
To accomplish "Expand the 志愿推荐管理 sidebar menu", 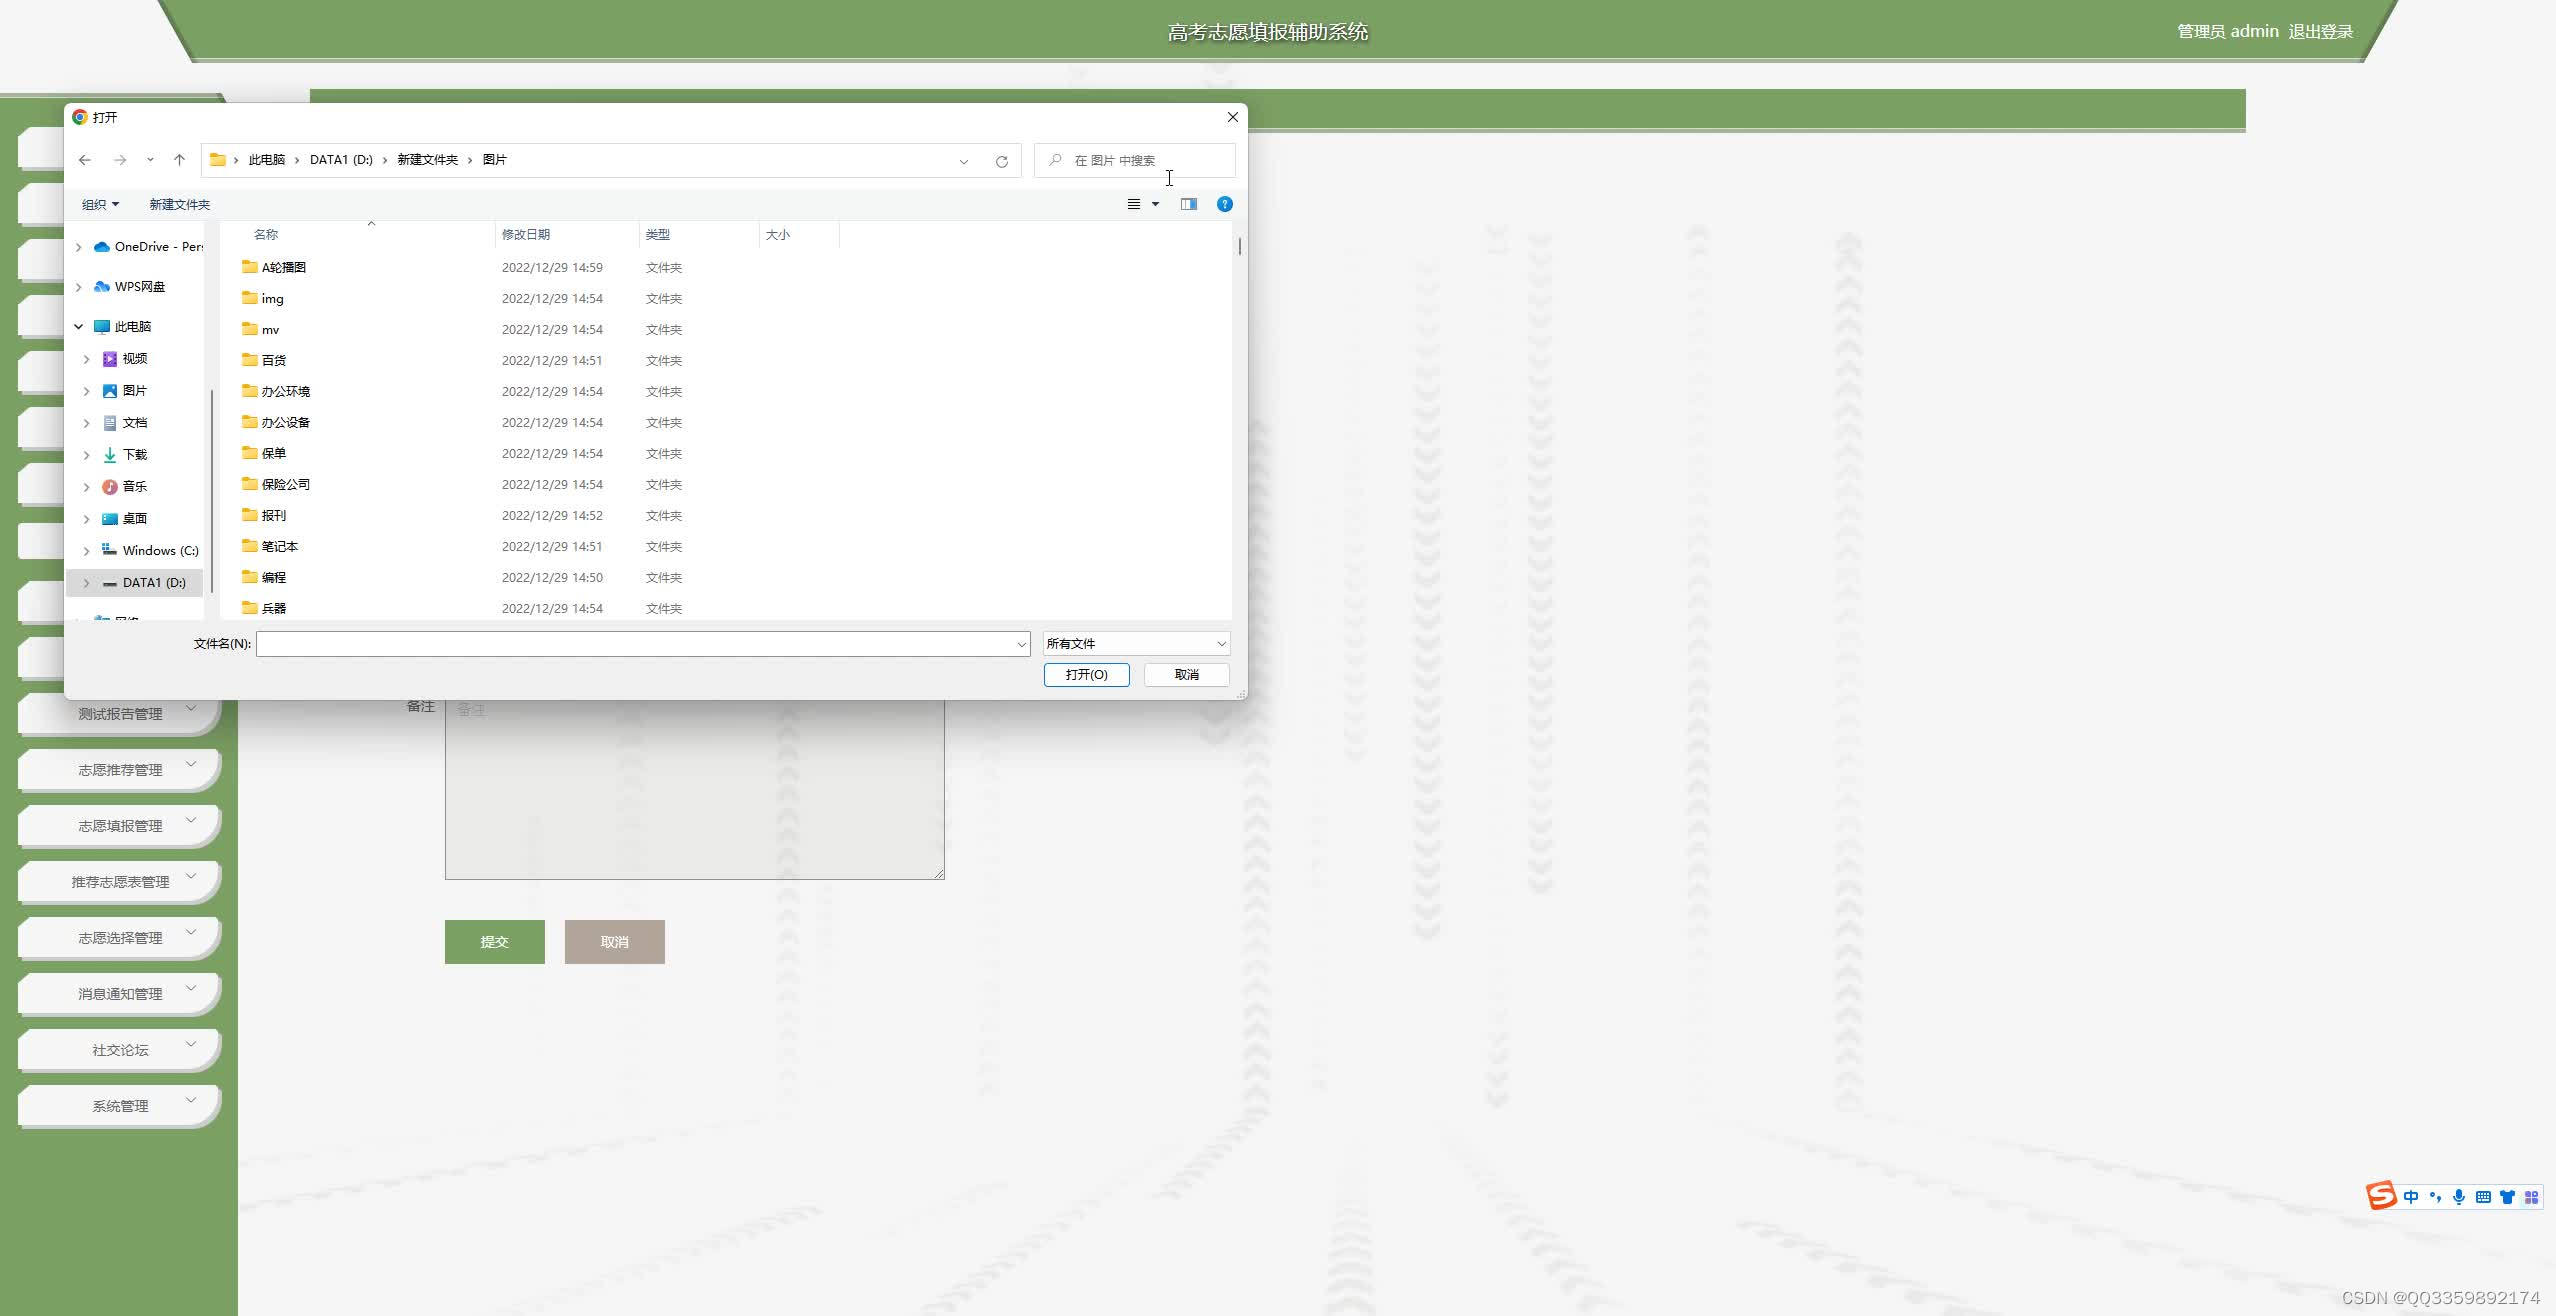I will pyautogui.click(x=120, y=770).
